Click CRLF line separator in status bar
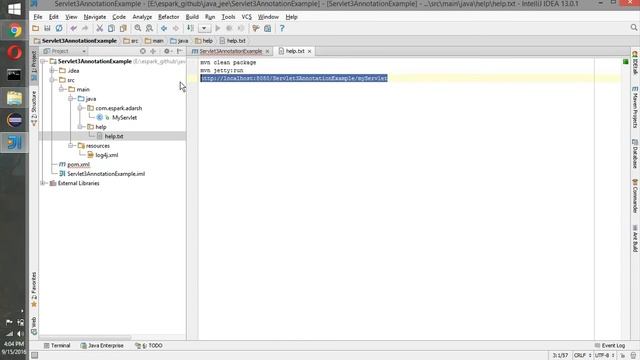Image resolution: width=640 pixels, height=360 pixels. (x=582, y=356)
